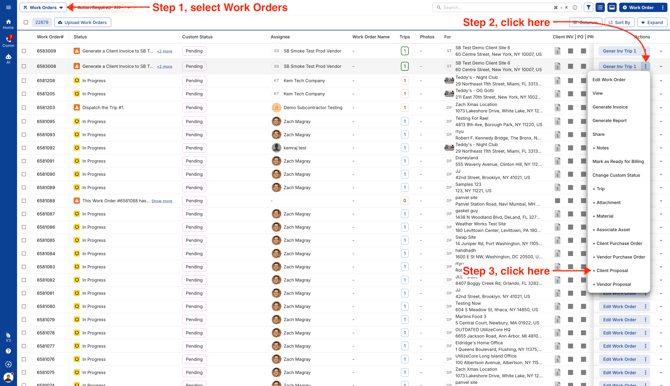Expand row 6581076 with its far-right chevron
Viewport: 670px width, 386px height.
[661, 359]
